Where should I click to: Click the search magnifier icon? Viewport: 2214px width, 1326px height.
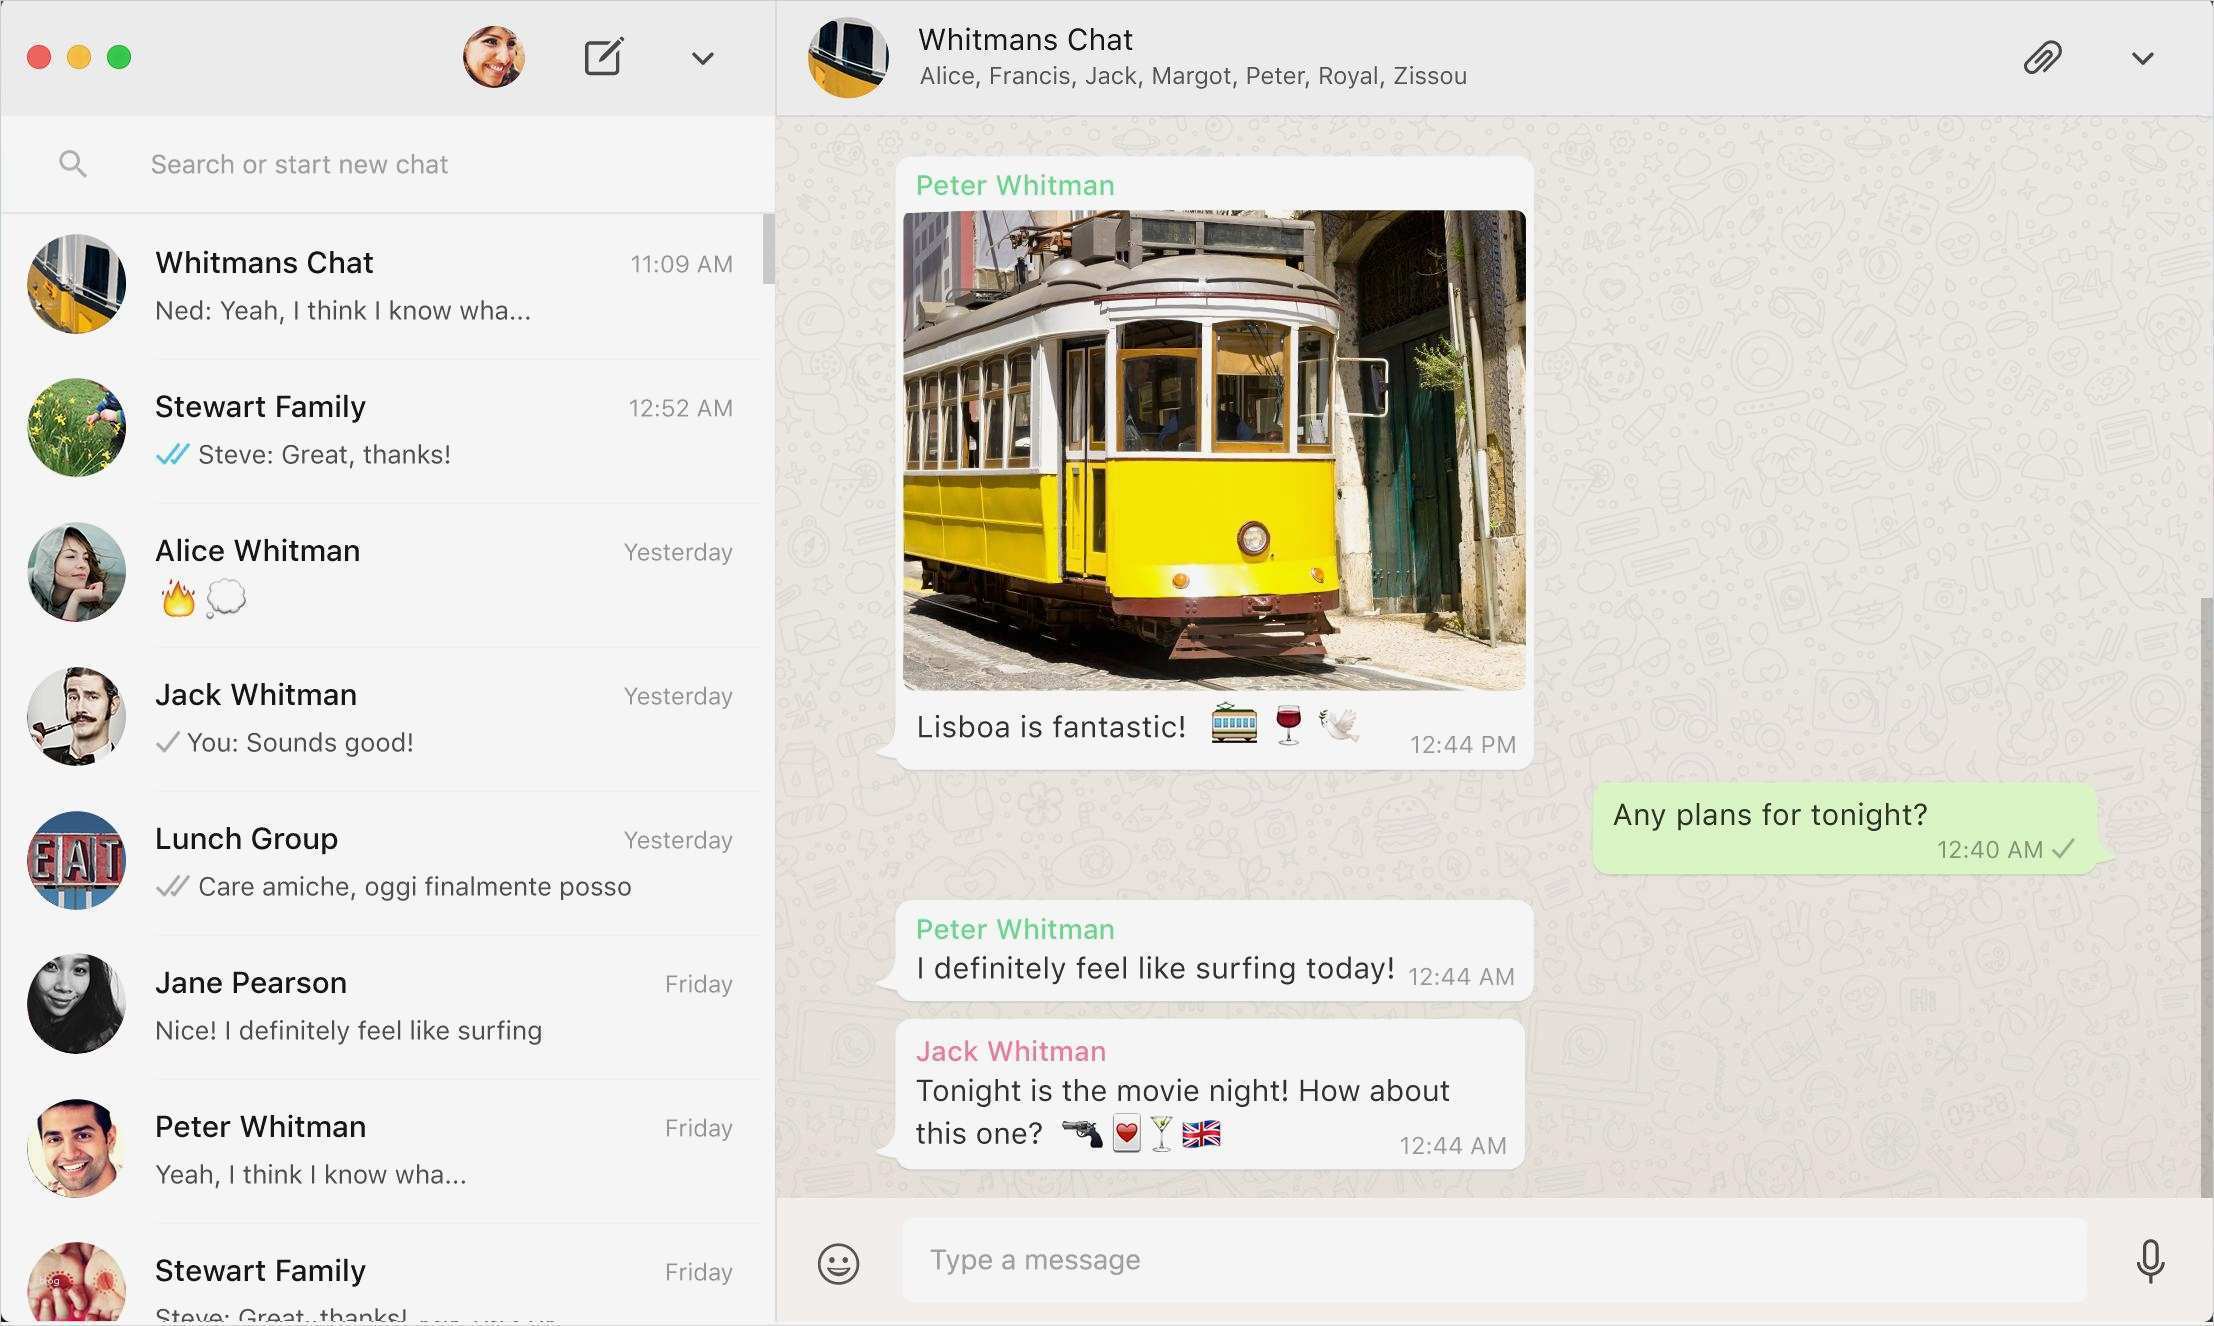72,163
